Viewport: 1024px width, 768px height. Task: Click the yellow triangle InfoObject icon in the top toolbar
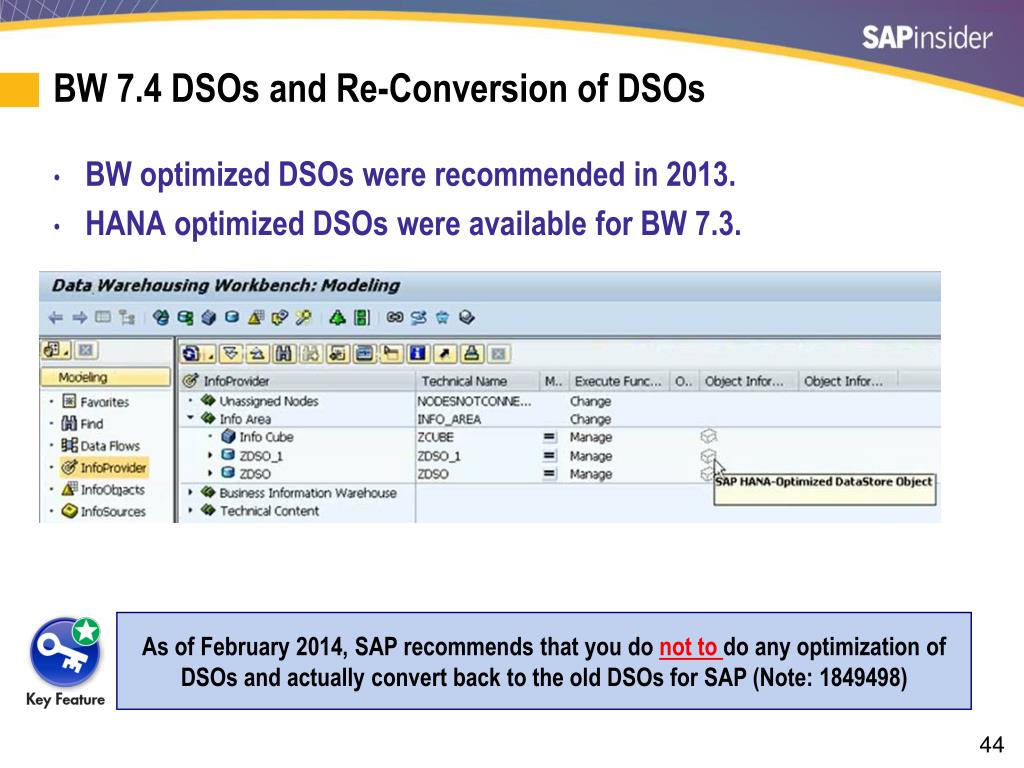click(255, 318)
